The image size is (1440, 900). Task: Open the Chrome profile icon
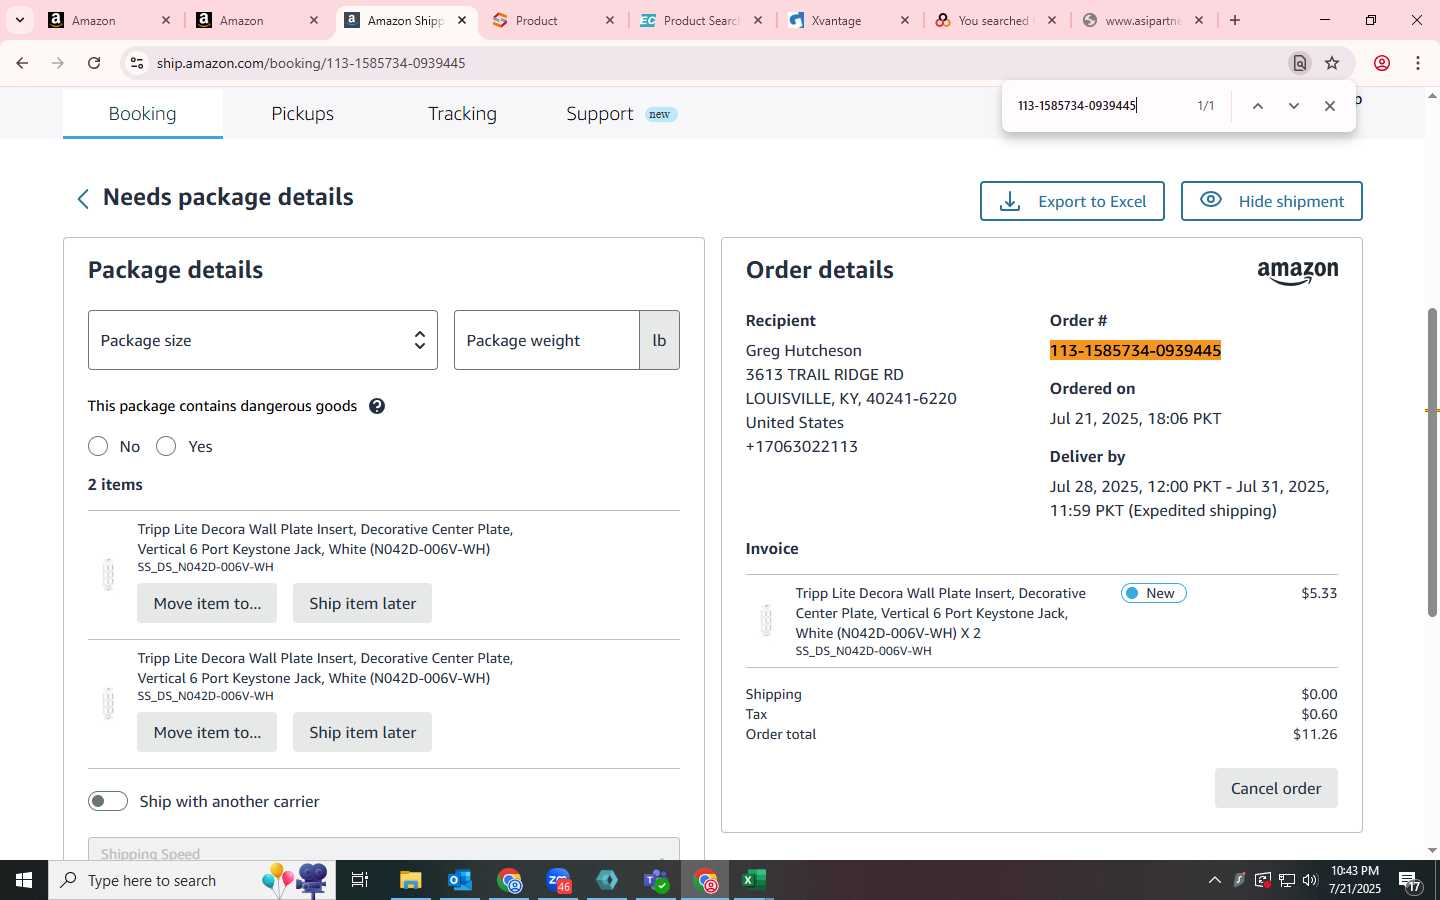(x=1382, y=63)
